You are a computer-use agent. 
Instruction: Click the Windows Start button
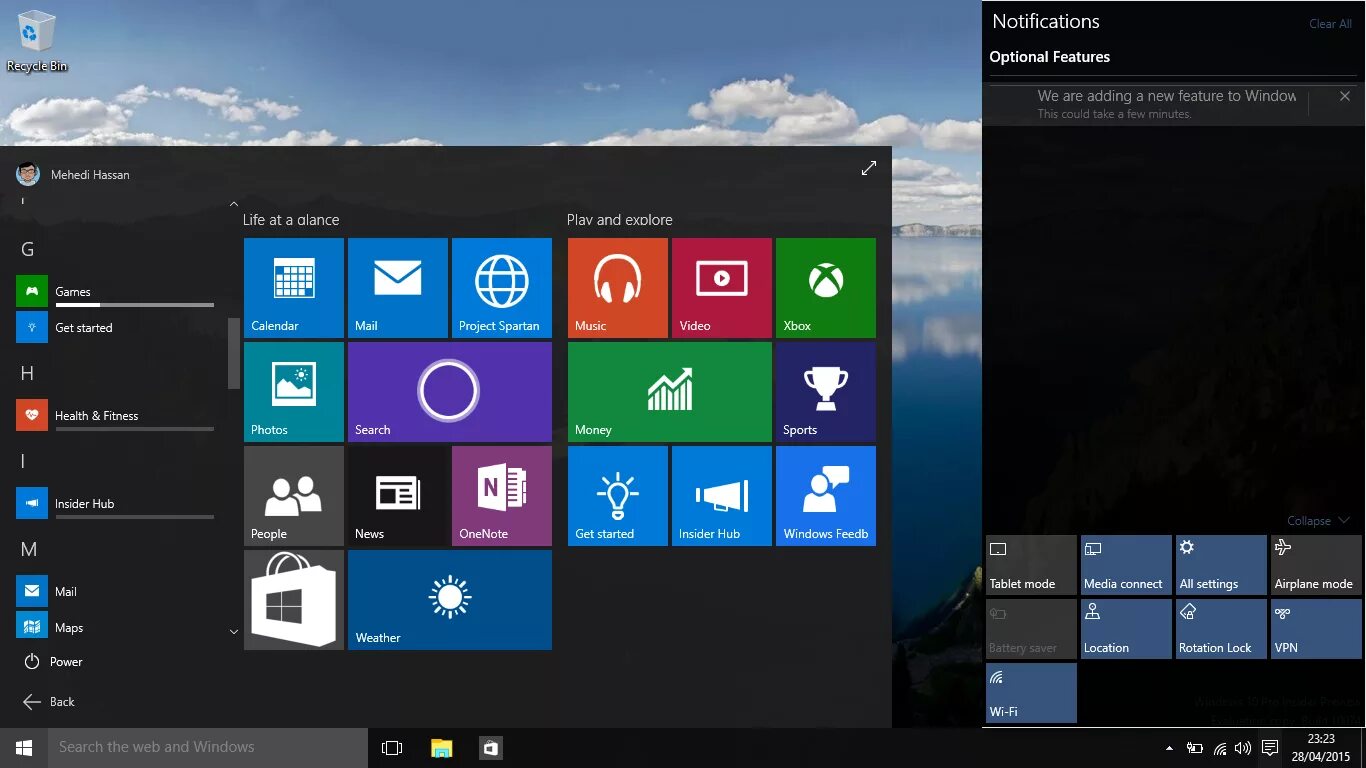pos(24,748)
